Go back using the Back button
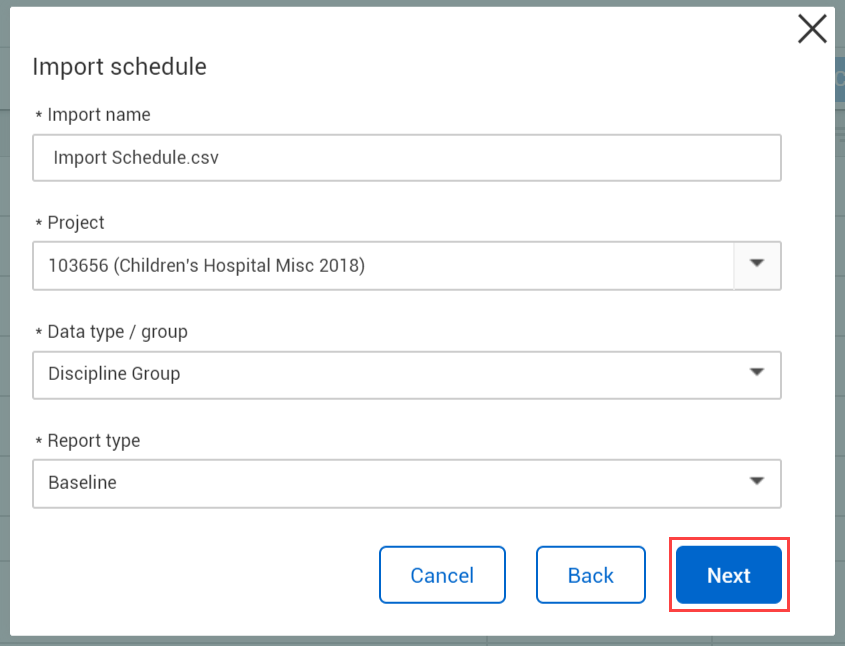 pyautogui.click(x=590, y=575)
